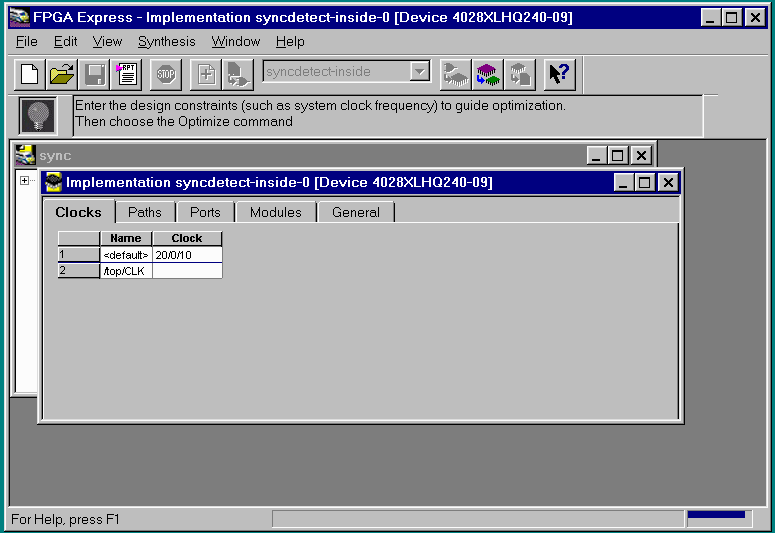This screenshot has height=533, width=775.
Task: Click the default clock value 20/0/10 cell
Action: point(186,255)
